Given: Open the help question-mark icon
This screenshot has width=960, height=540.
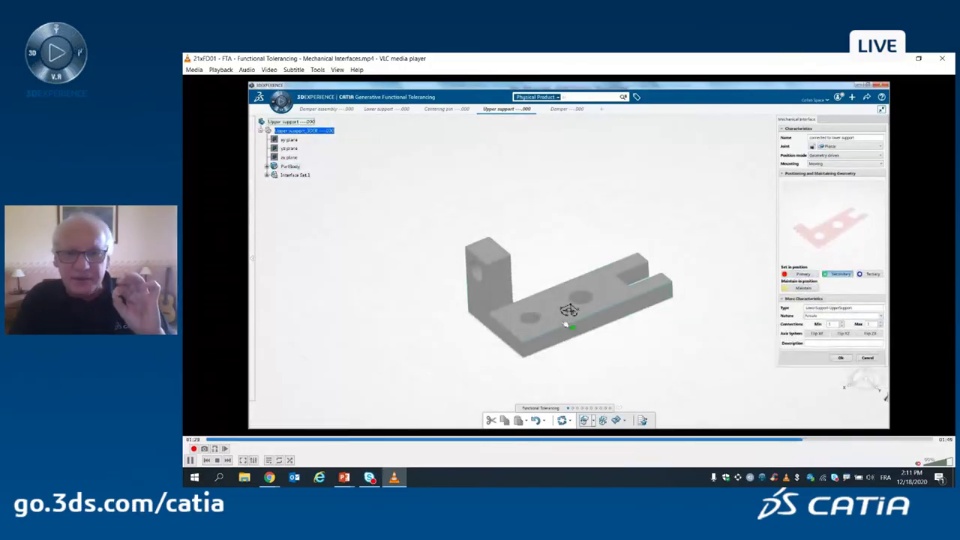Looking at the screenshot, I should (x=882, y=97).
